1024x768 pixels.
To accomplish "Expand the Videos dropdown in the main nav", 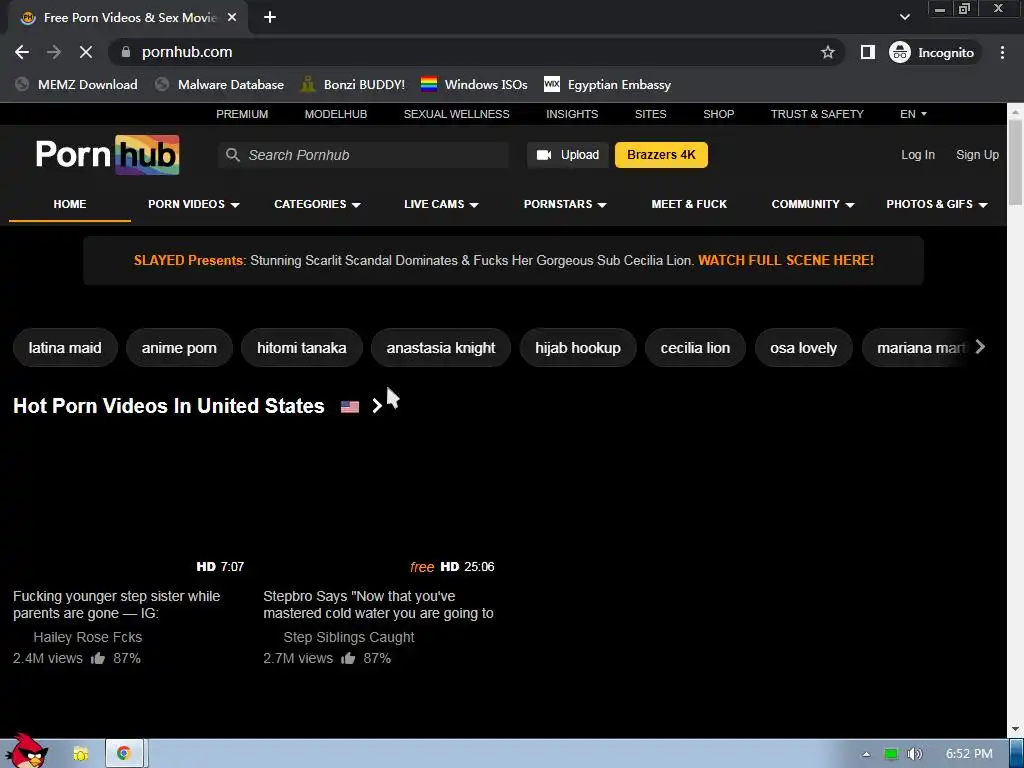I will (x=193, y=204).
